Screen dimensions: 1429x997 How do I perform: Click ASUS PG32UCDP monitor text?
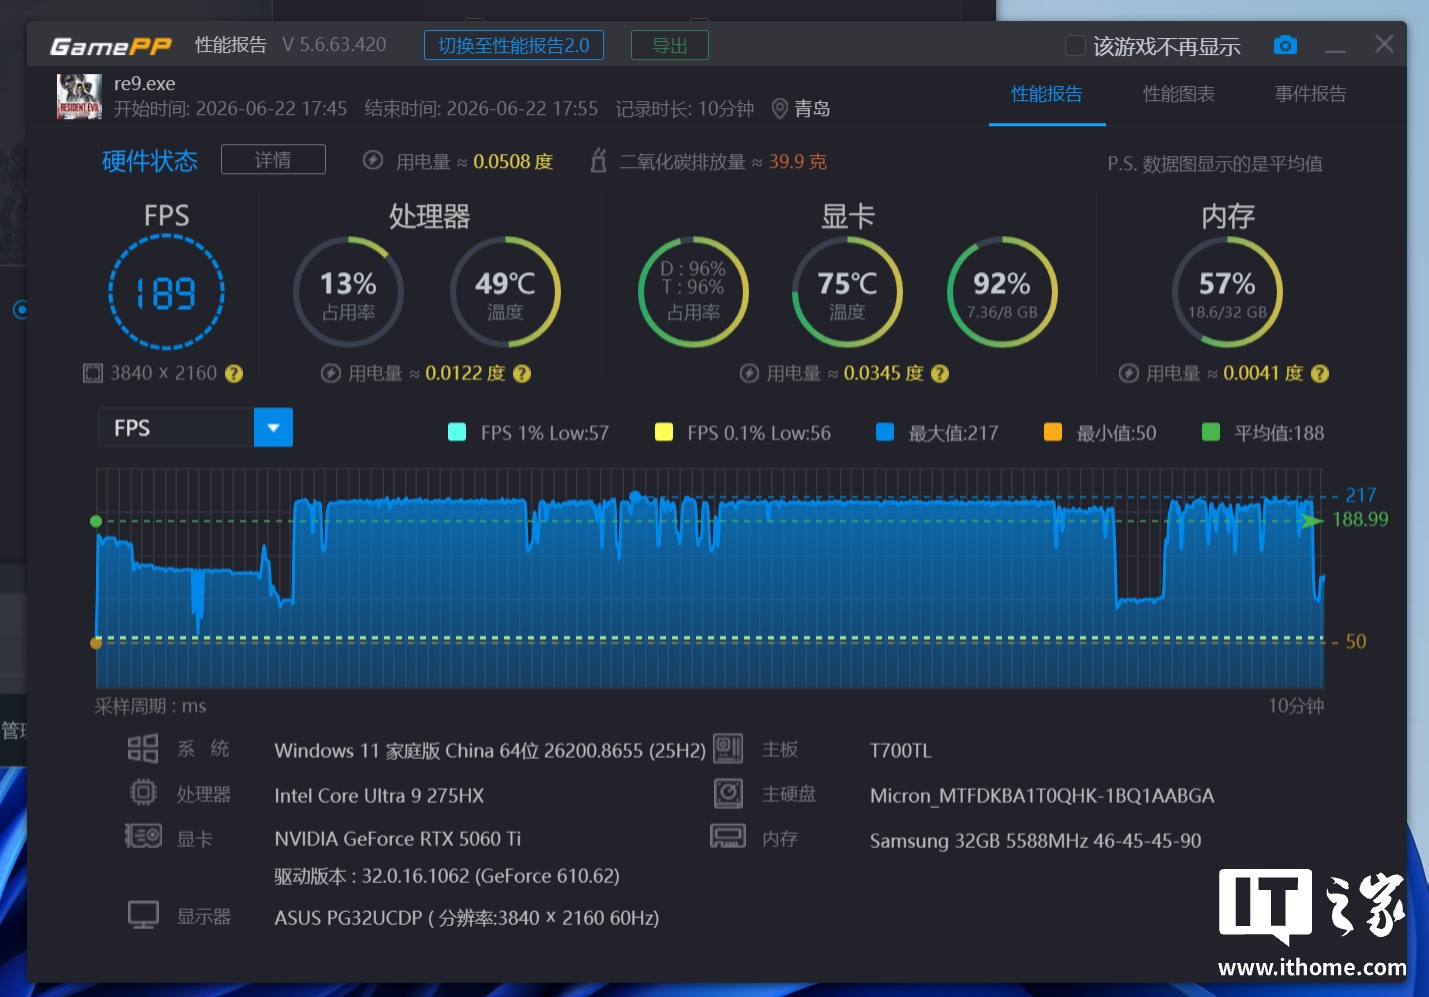click(x=467, y=918)
